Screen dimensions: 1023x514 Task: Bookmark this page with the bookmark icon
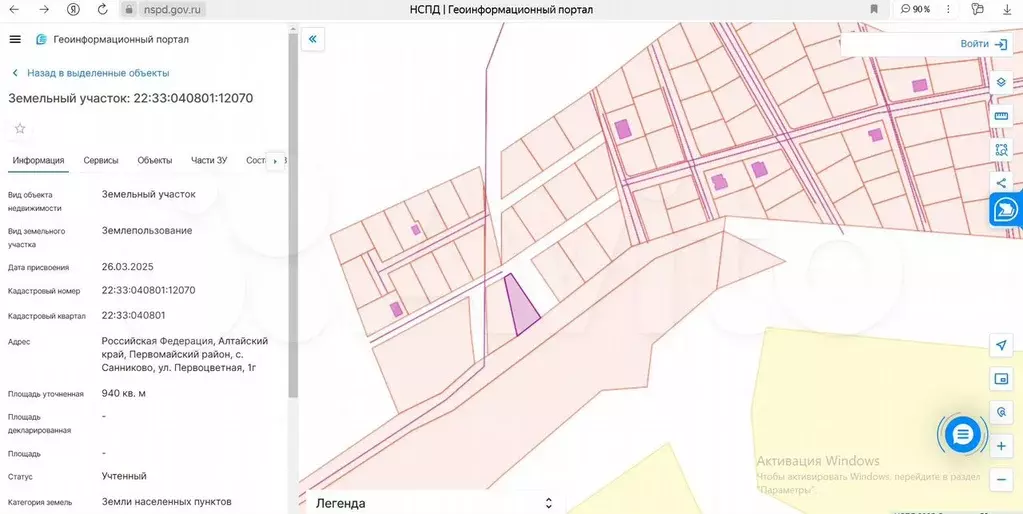[x=874, y=9]
